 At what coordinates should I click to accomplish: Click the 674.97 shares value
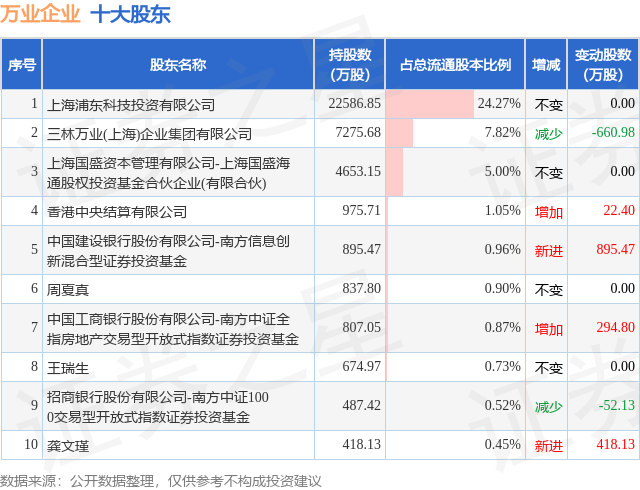click(361, 367)
